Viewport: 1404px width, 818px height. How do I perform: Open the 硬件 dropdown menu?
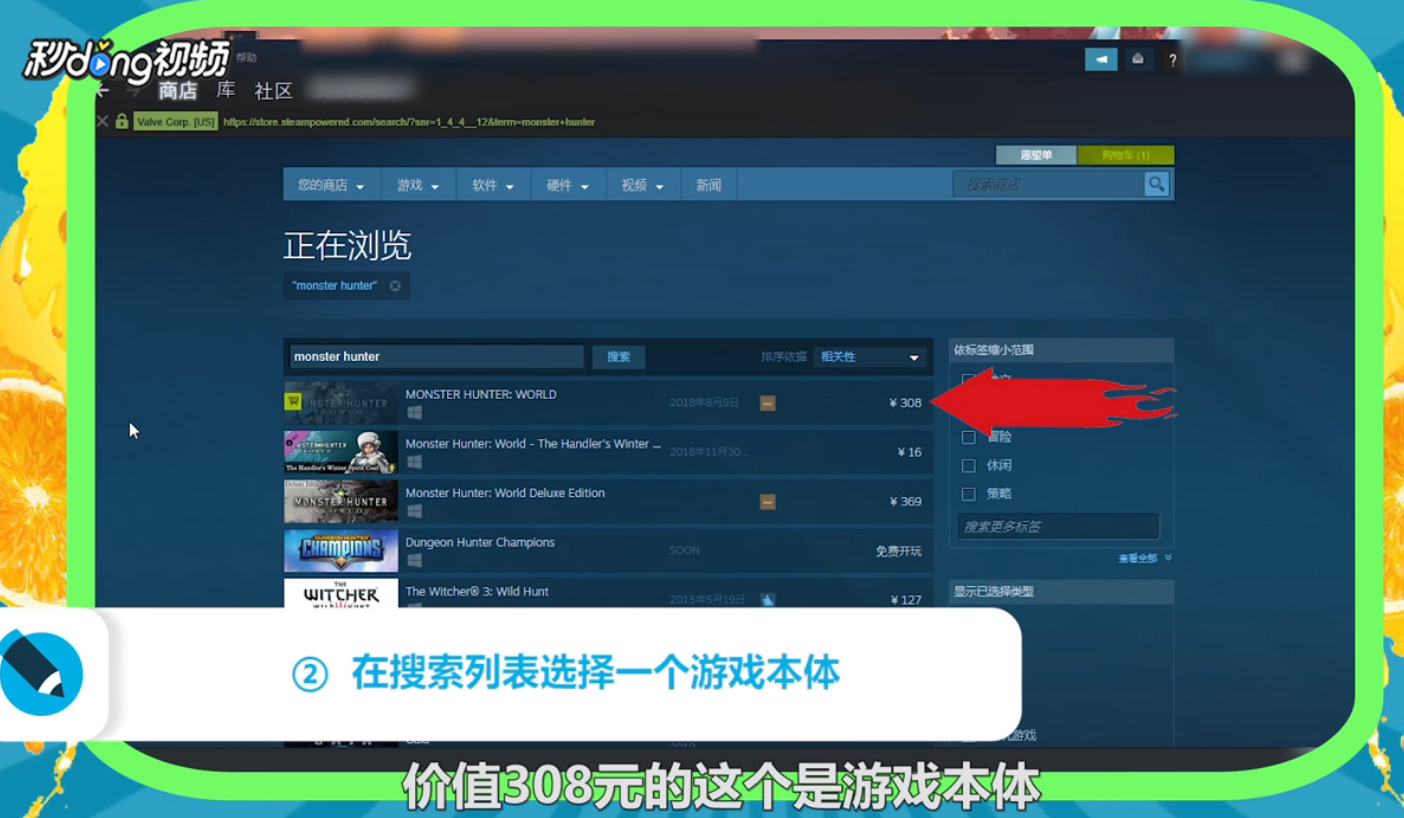[x=568, y=185]
